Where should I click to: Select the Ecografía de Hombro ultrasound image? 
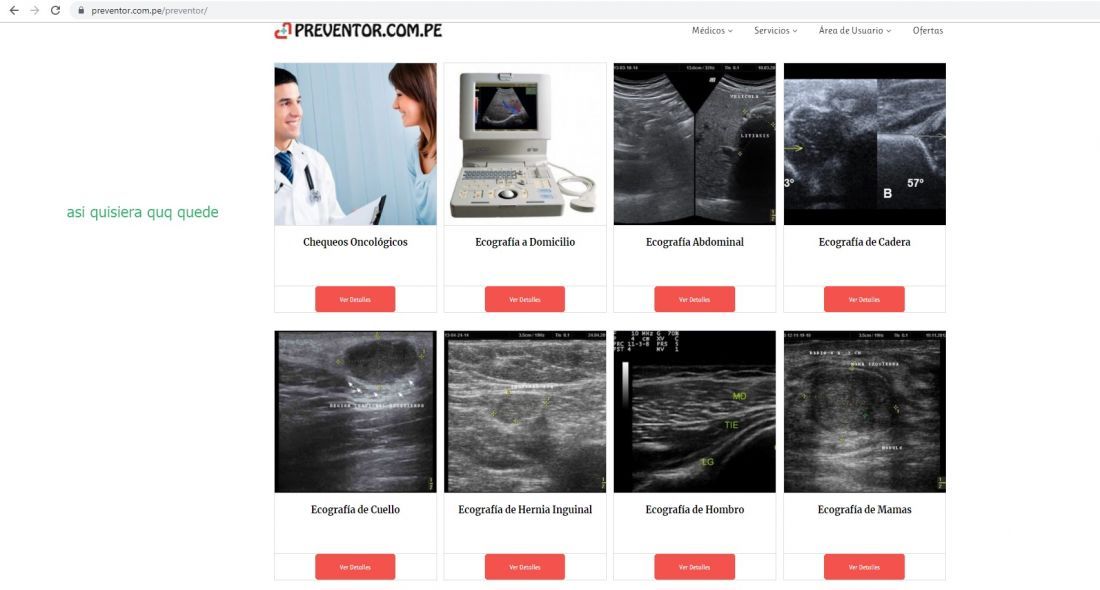click(695, 412)
